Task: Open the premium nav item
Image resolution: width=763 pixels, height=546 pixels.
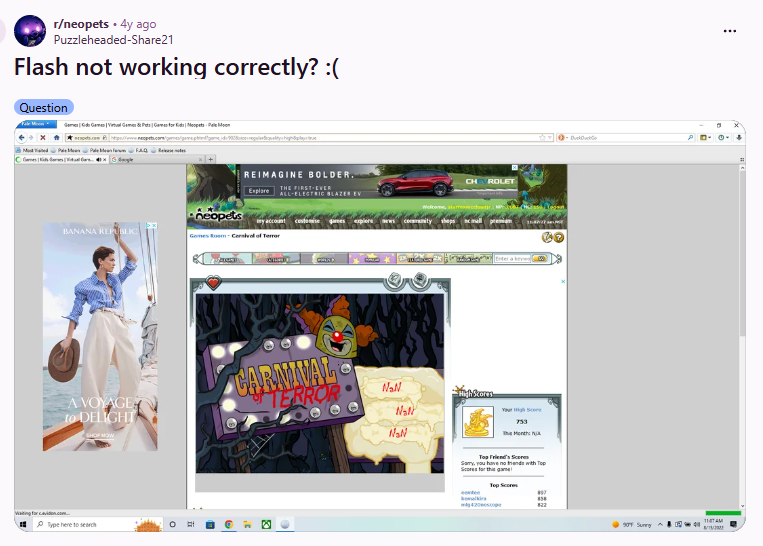Action: pyautogui.click(x=501, y=221)
